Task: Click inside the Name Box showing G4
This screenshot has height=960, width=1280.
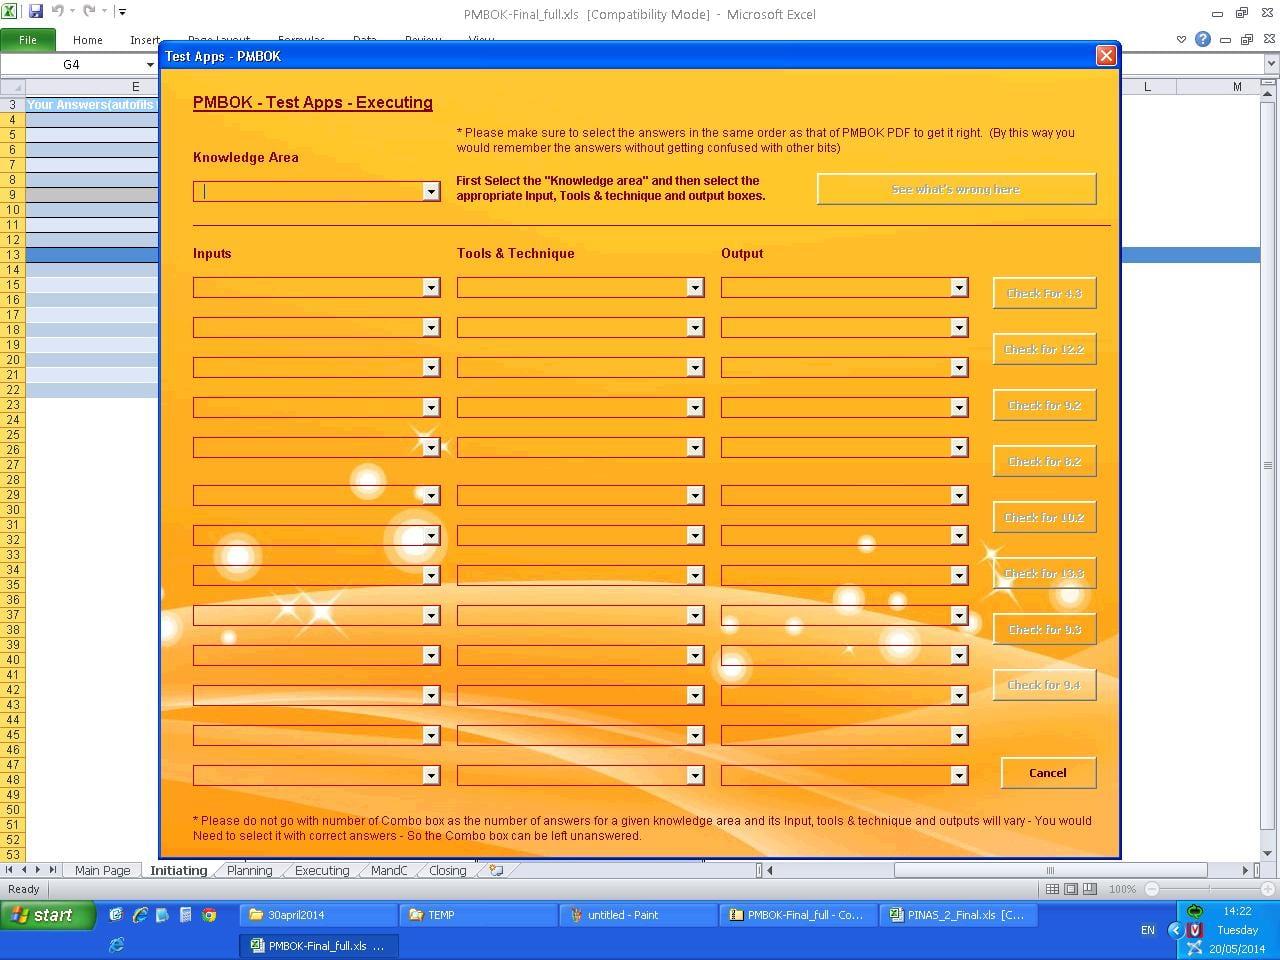Action: [x=70, y=64]
